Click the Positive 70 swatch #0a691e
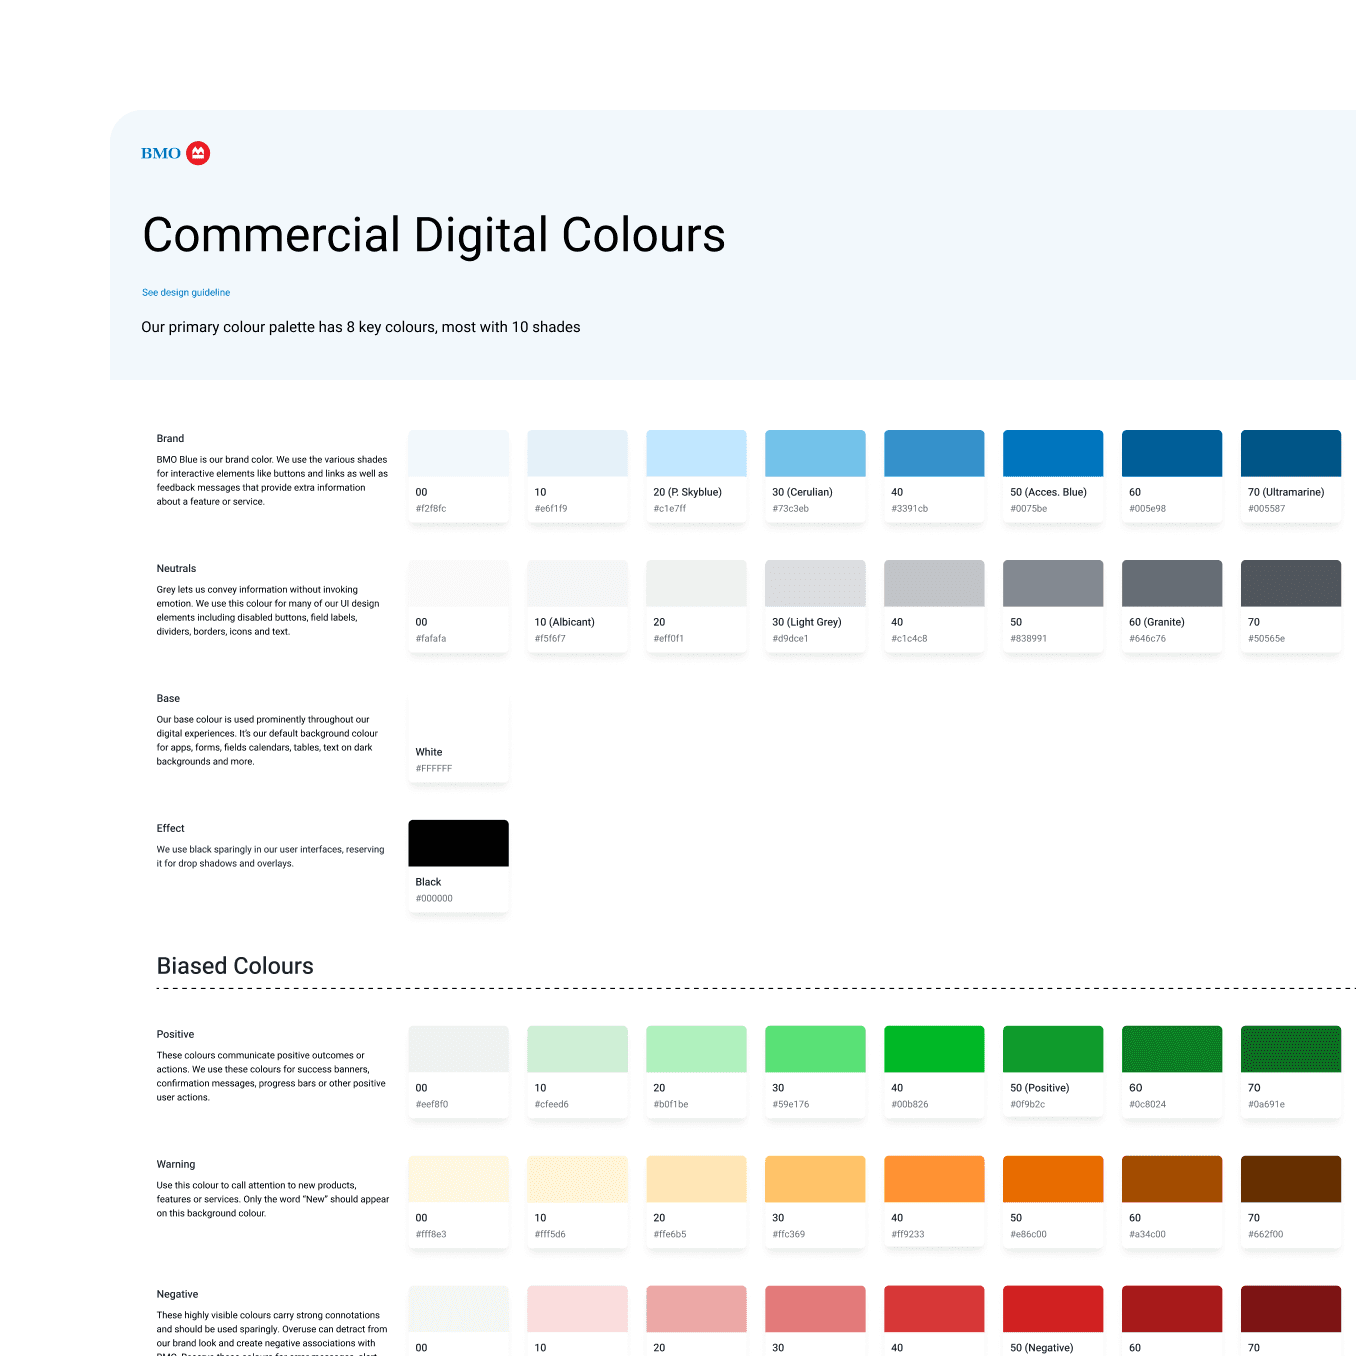Screen dimensions: 1356x1356 [1290, 1048]
